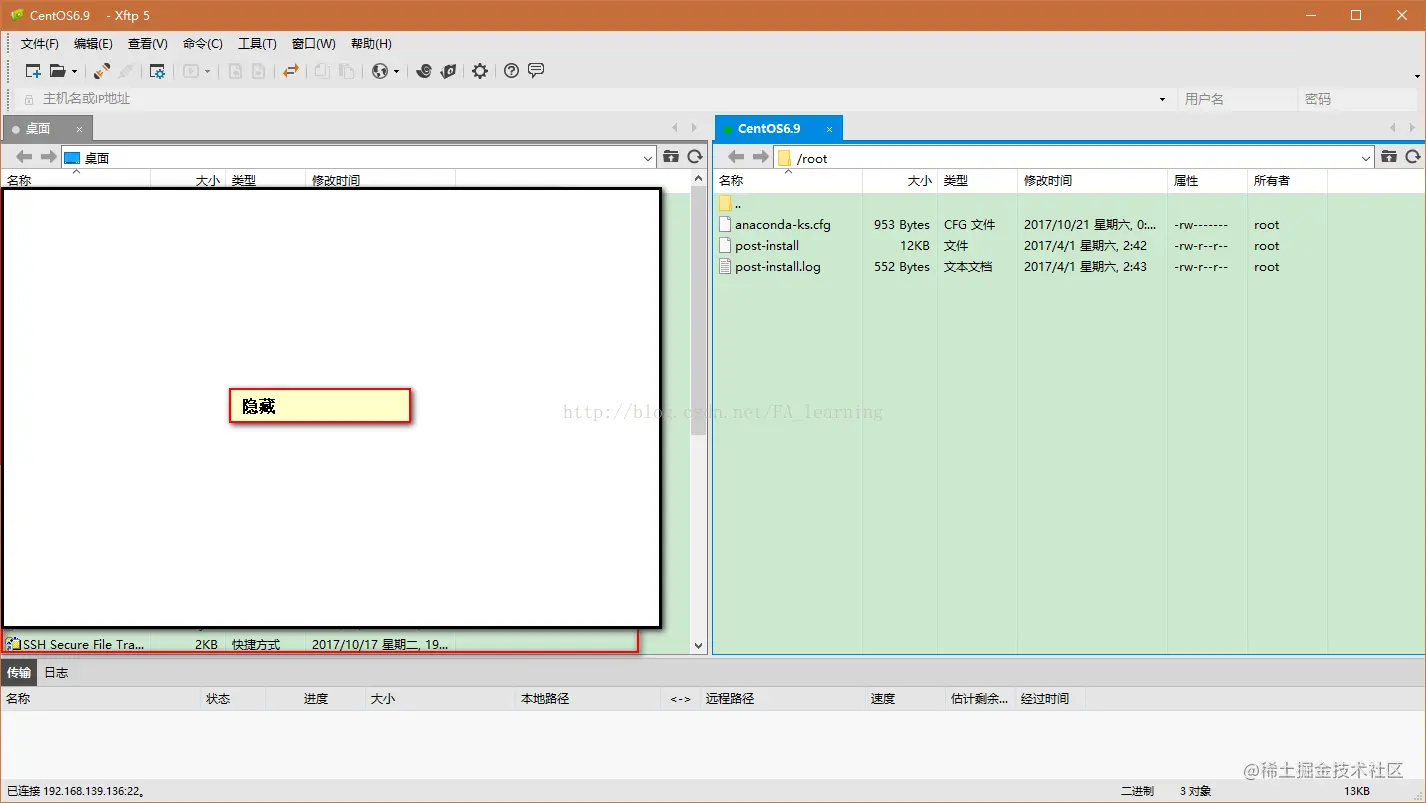1426x803 pixels.
Task: Open Options with the gear icon
Action: click(x=480, y=71)
